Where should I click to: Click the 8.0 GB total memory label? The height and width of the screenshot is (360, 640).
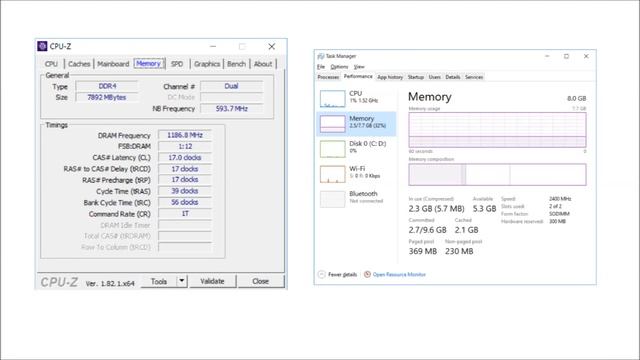point(576,98)
